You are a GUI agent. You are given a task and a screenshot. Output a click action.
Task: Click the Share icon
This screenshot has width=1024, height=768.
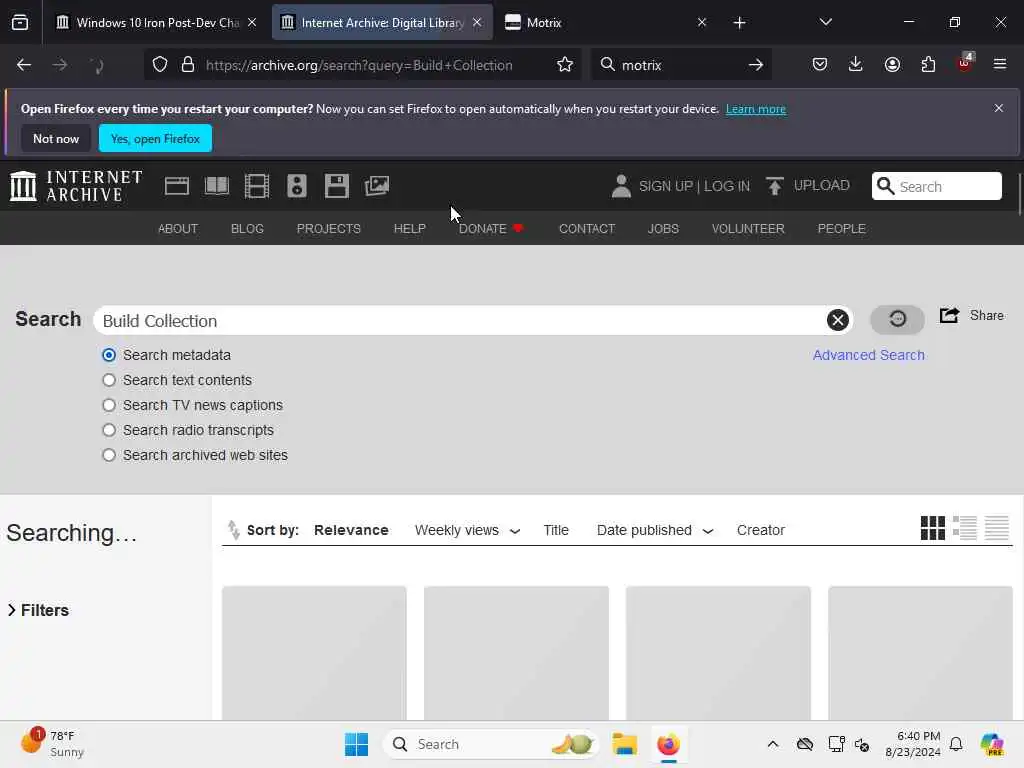[x=949, y=315]
